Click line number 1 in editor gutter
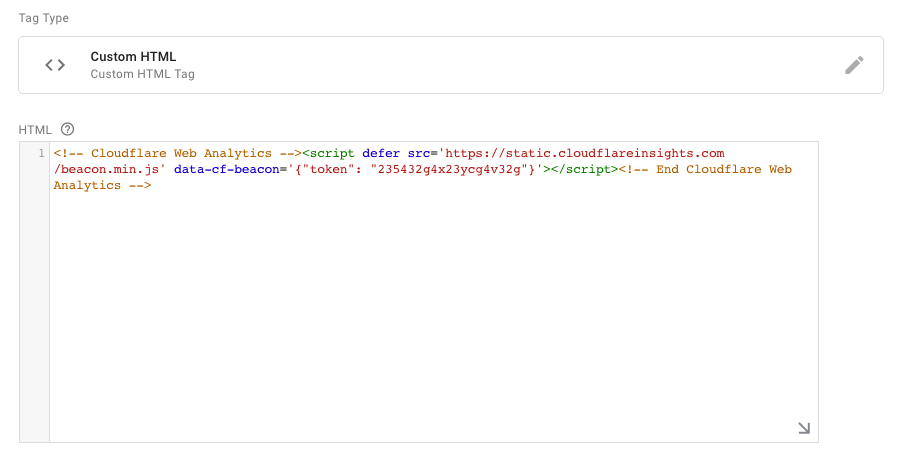The image size is (902, 455). 41,154
